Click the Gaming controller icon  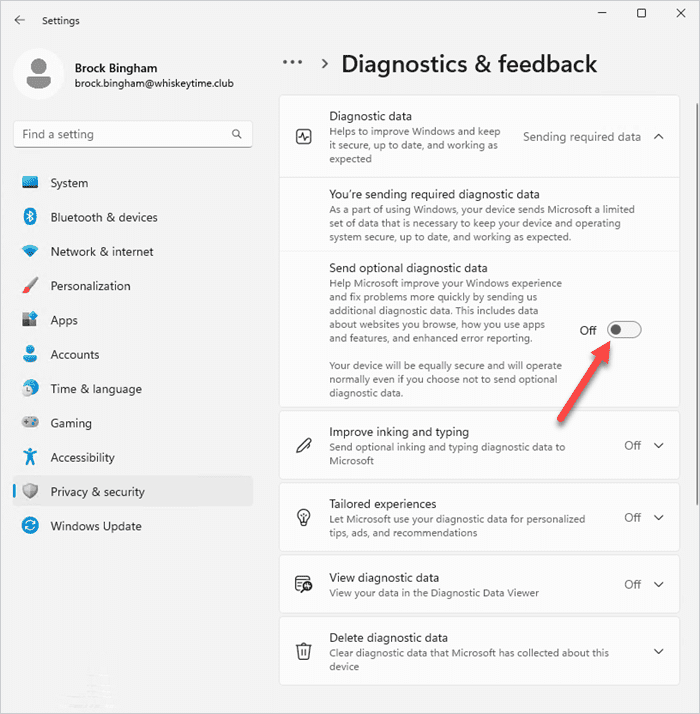pos(30,422)
